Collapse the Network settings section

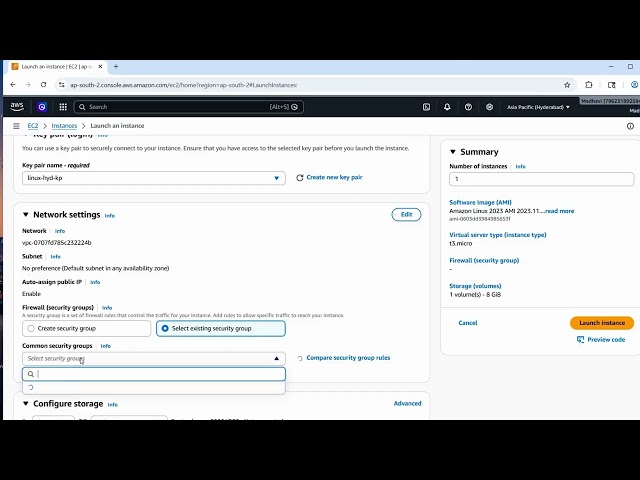coord(26,215)
